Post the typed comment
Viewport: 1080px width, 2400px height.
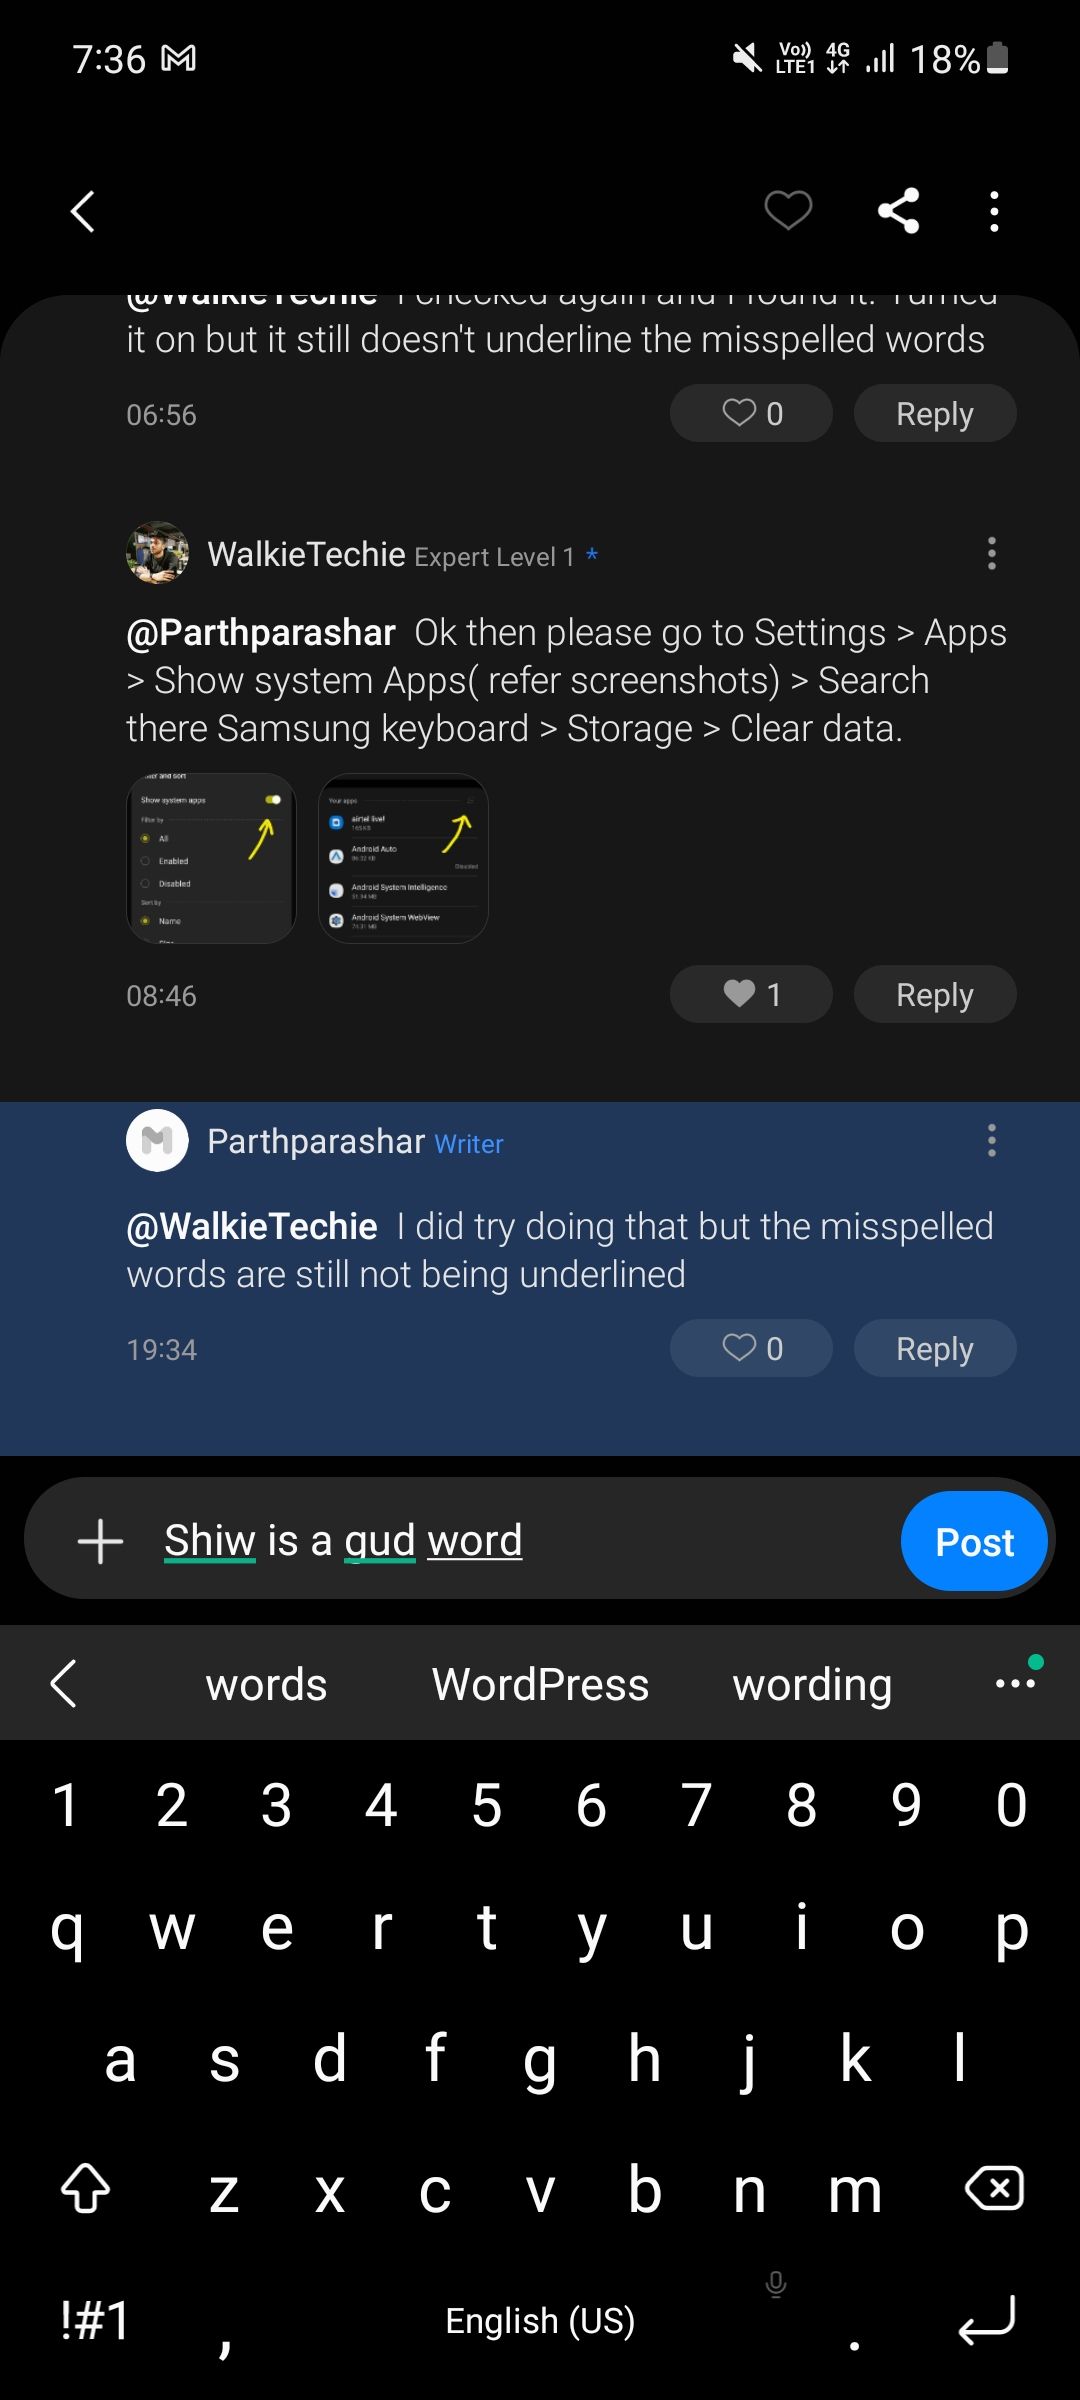(x=973, y=1540)
